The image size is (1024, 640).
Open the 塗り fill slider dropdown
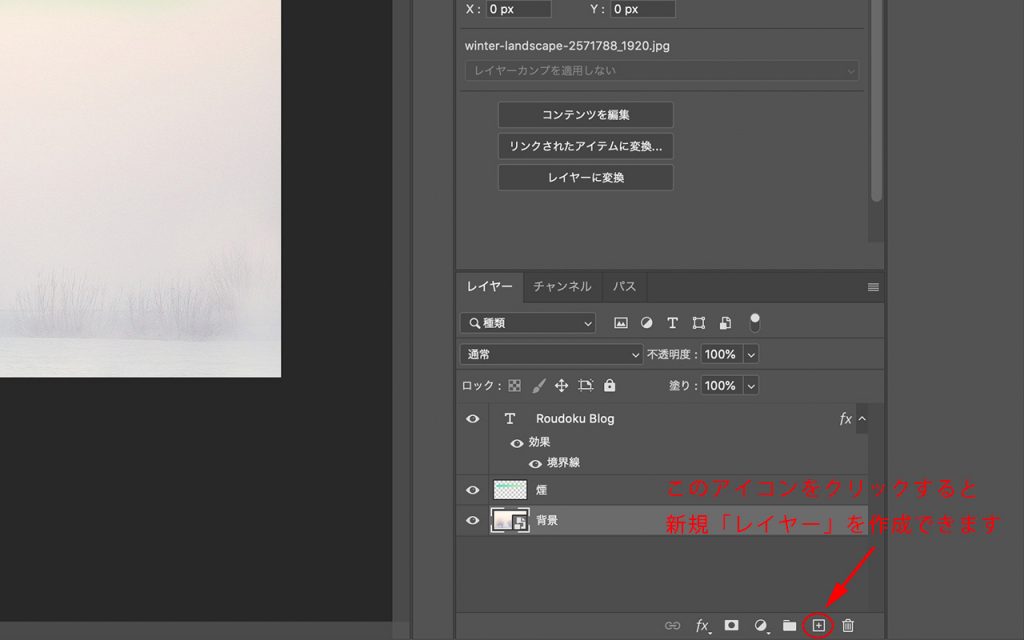(751, 385)
